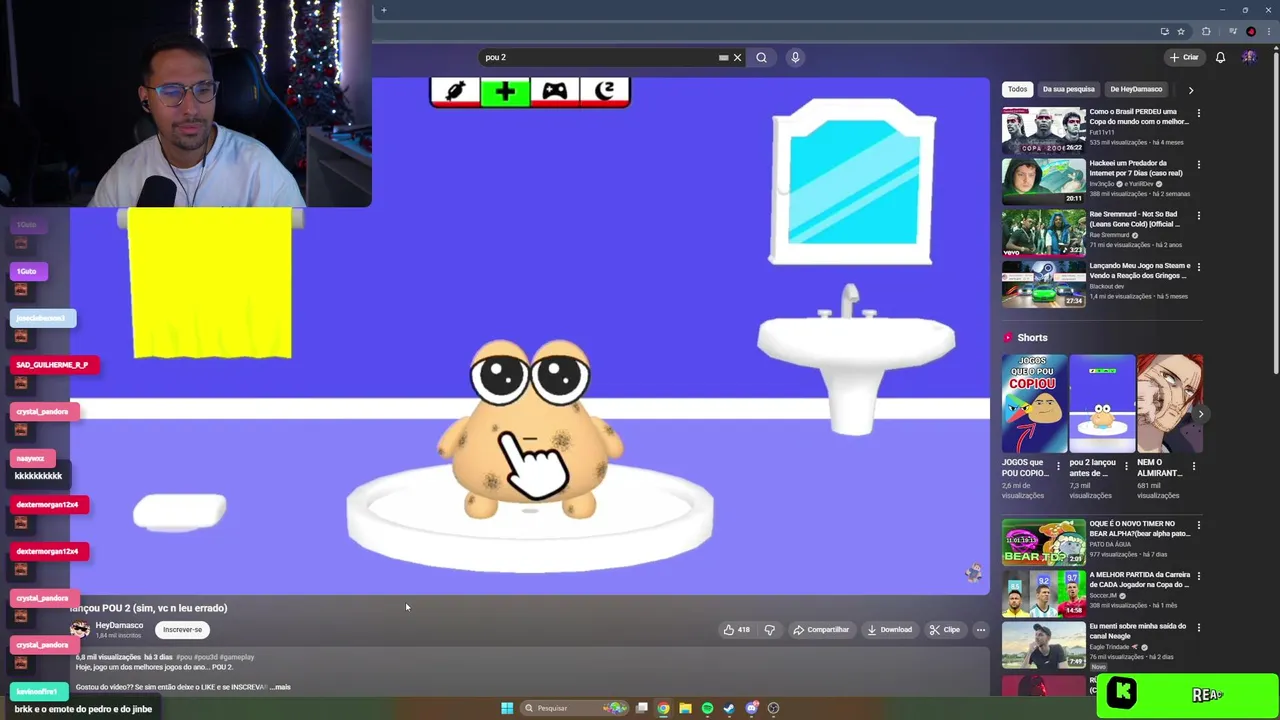Click the Compartilhar share button
The height and width of the screenshot is (720, 1280).
coord(821,630)
